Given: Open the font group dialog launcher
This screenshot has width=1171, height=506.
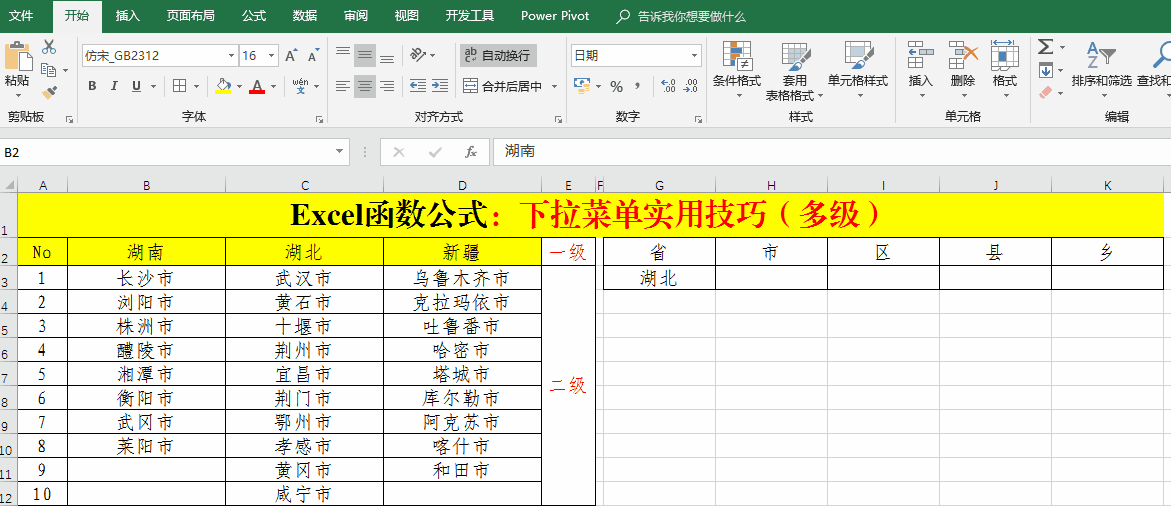Looking at the screenshot, I should point(320,119).
